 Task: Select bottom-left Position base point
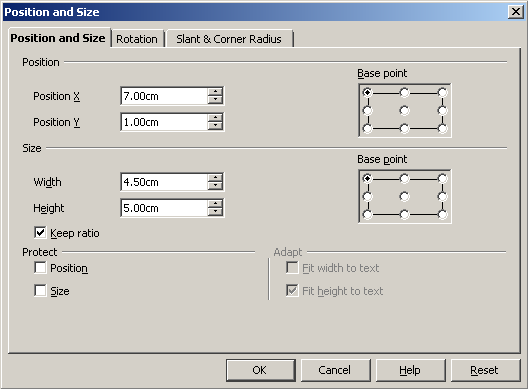point(367,128)
